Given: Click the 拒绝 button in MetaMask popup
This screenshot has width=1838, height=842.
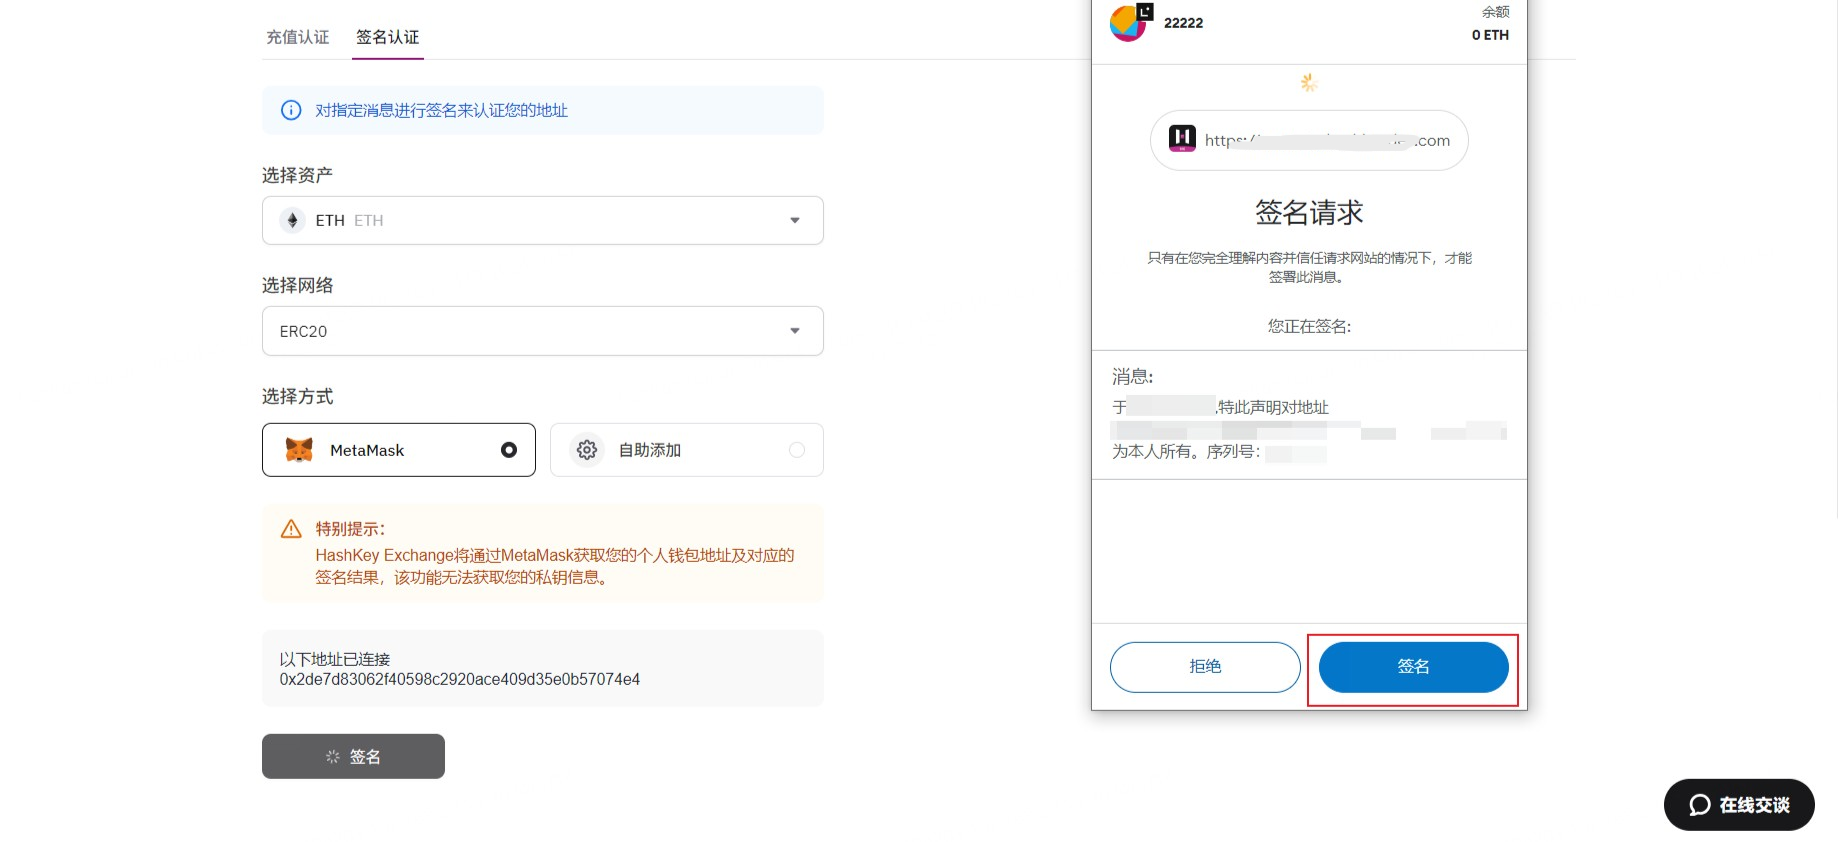Looking at the screenshot, I should click(x=1205, y=667).
